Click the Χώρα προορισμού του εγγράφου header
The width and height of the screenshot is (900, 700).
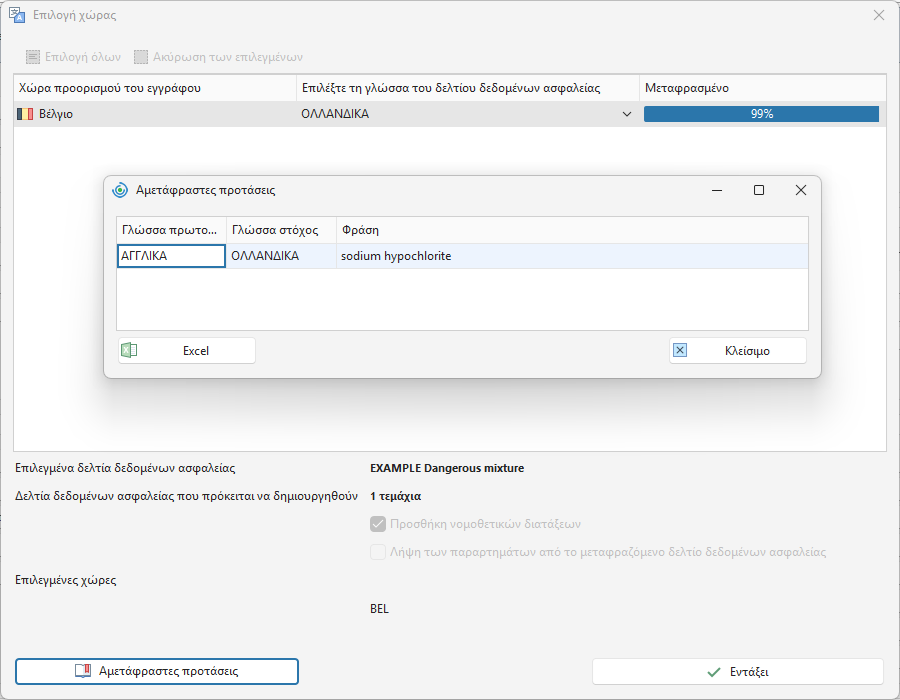point(155,88)
